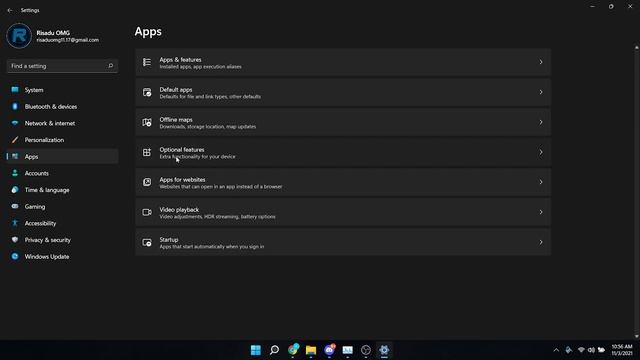Image resolution: width=640 pixels, height=360 pixels.
Task: Click the Risadu OMG profile avatar
Action: pyautogui.click(x=19, y=36)
